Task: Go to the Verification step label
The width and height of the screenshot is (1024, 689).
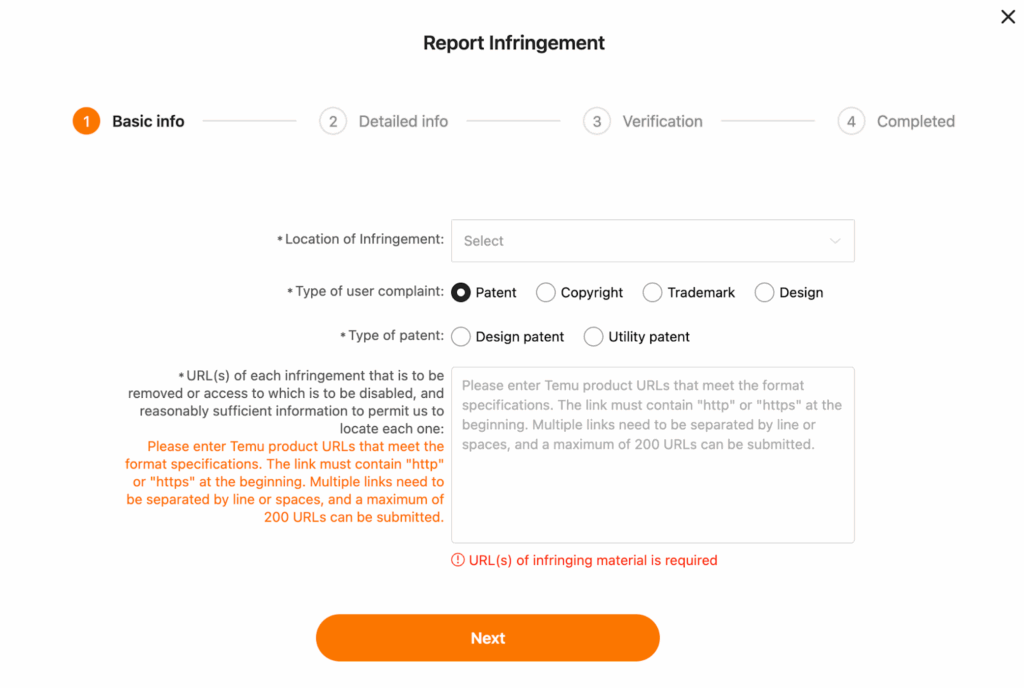Action: (x=662, y=121)
